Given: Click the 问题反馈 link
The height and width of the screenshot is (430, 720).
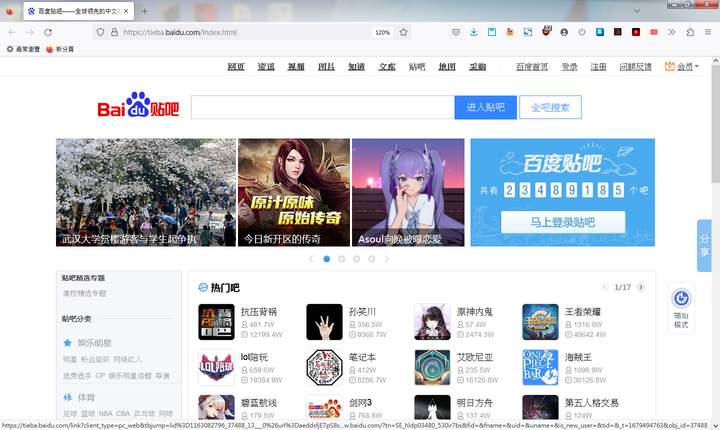Looking at the screenshot, I should (x=635, y=67).
